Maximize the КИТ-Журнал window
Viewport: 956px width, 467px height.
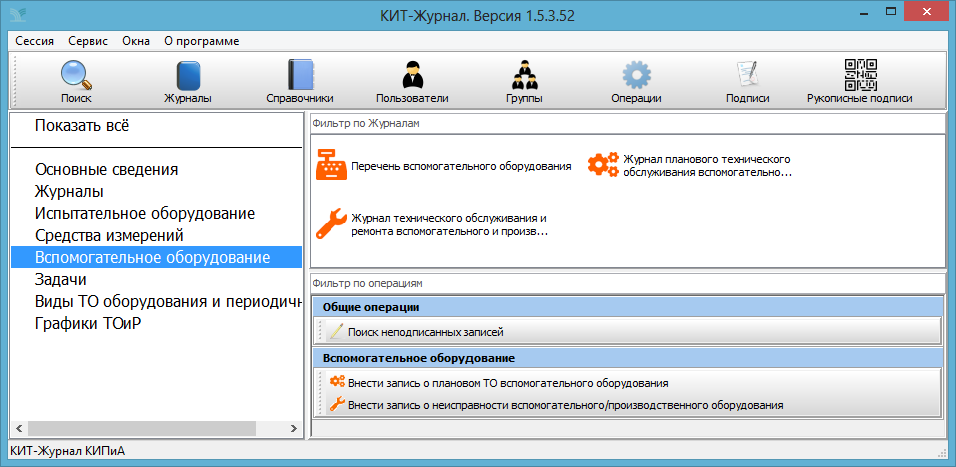(x=891, y=11)
